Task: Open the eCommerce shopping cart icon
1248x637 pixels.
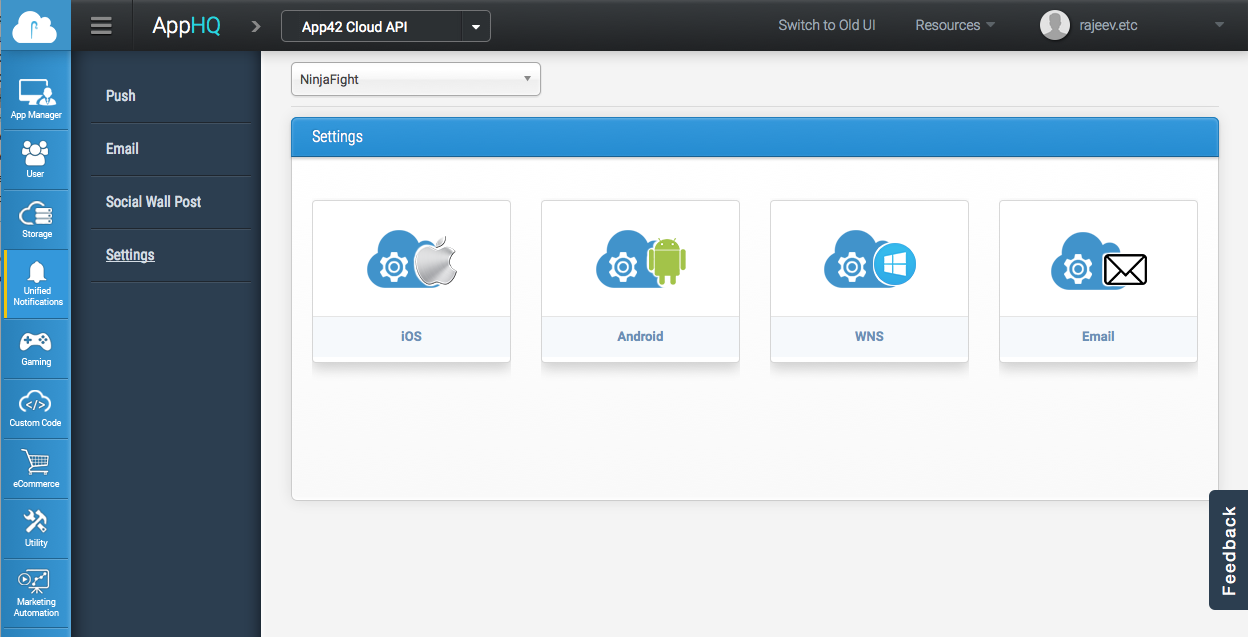Action: (x=36, y=467)
